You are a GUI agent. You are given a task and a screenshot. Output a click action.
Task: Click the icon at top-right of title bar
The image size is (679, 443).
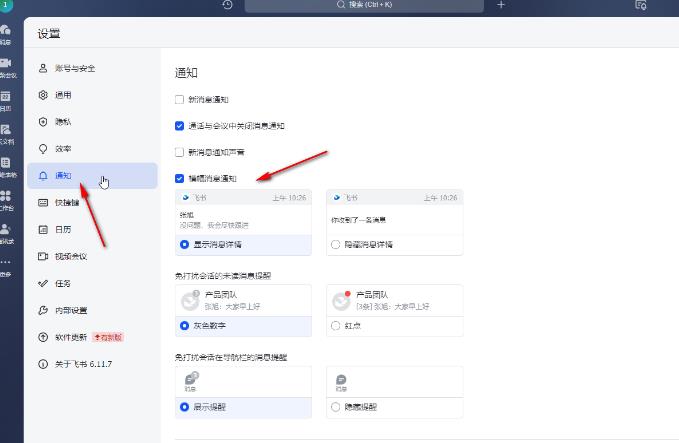(641, 5)
